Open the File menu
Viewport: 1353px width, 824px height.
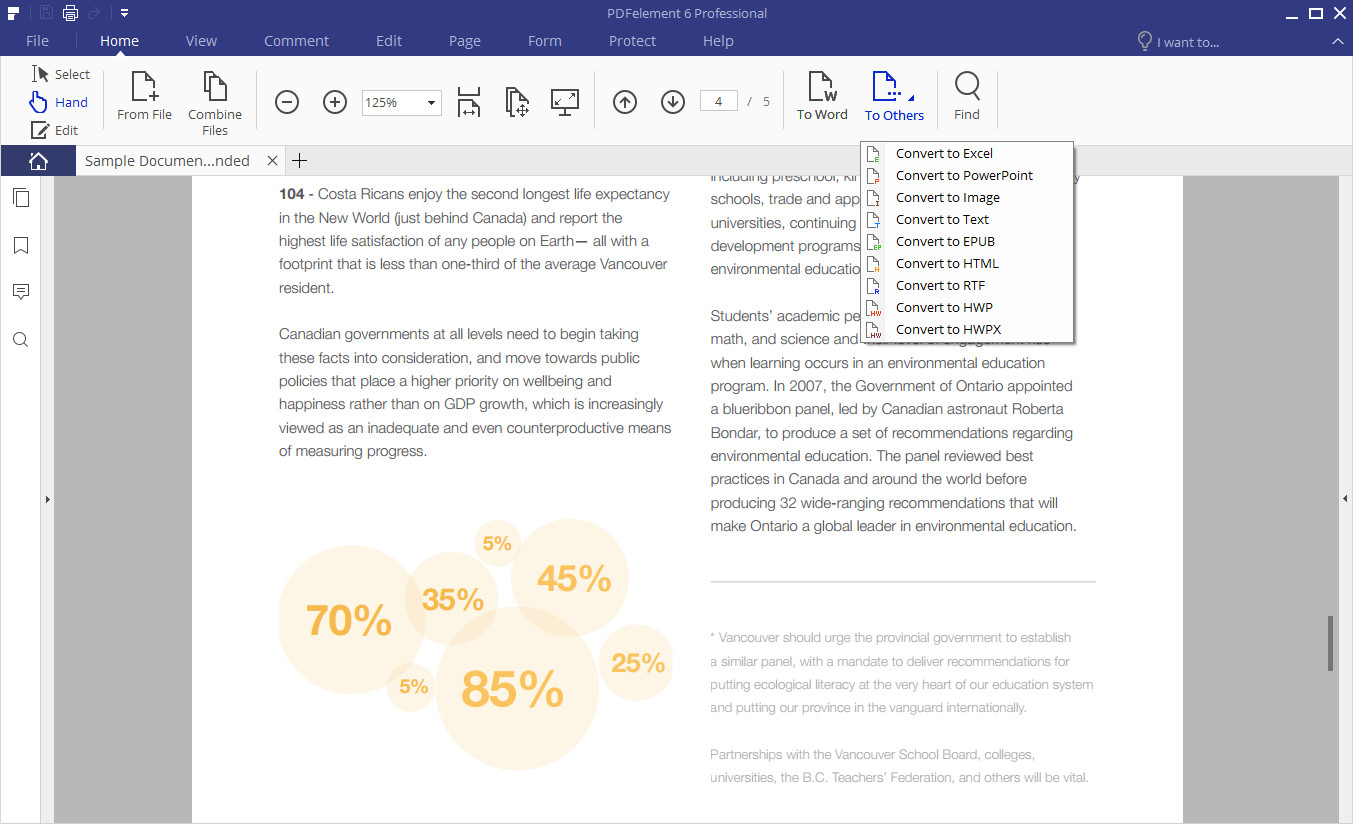click(37, 41)
